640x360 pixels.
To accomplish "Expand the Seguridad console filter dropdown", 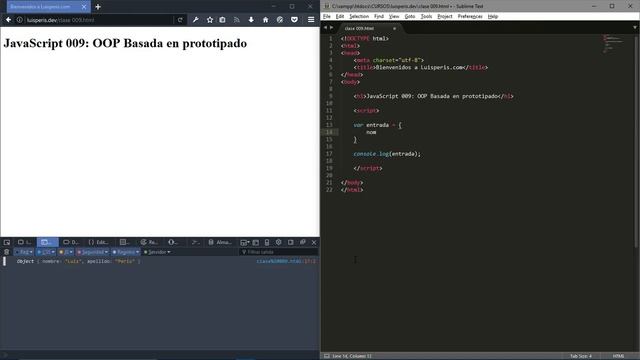I will 92,252.
